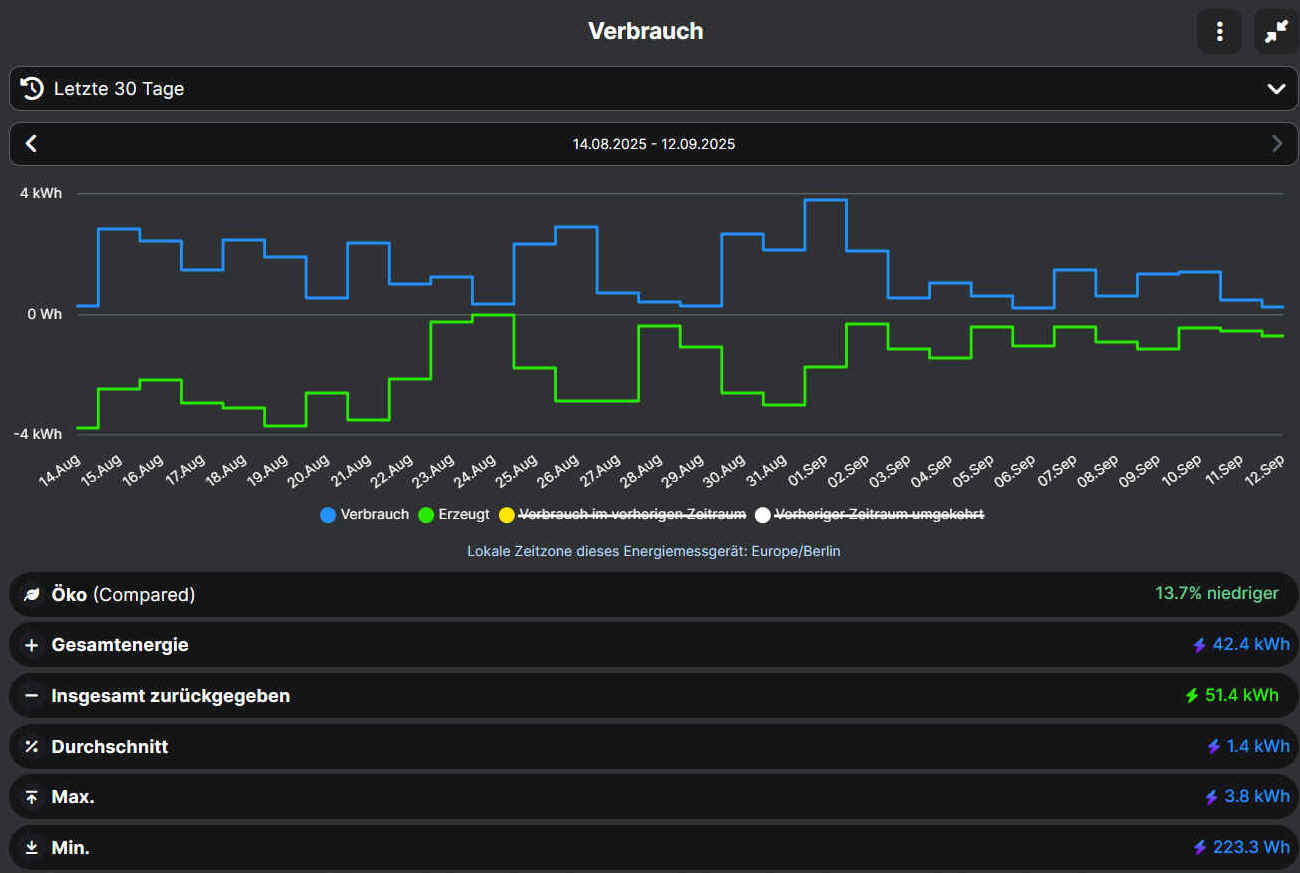
Task: Click the 13.7% niedriger value
Action: (1216, 594)
